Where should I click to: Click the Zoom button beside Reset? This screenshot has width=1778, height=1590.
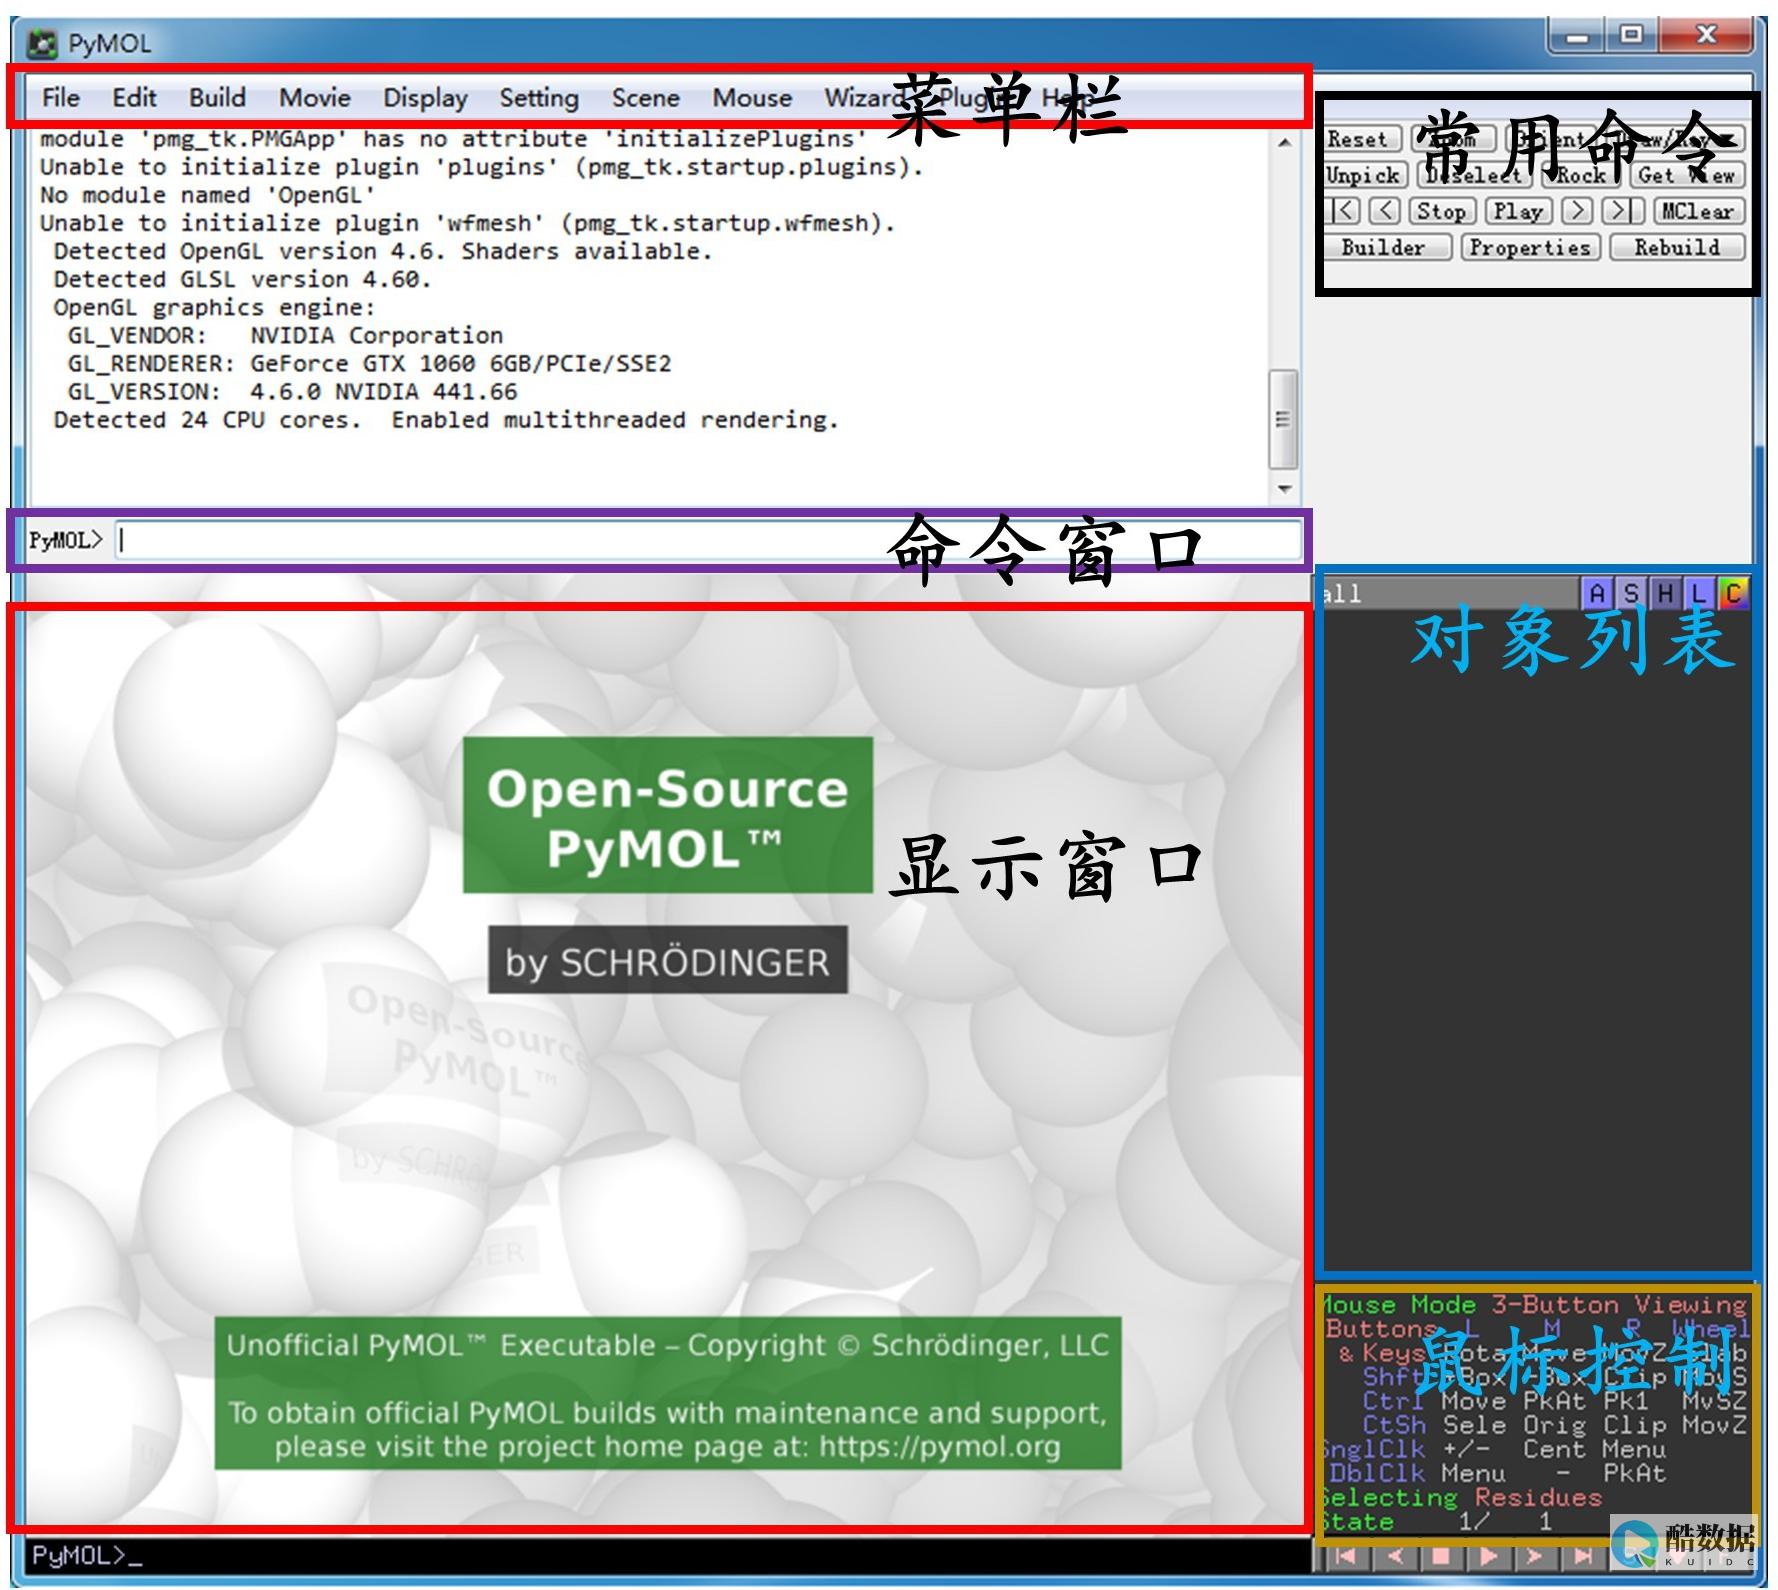(x=1453, y=139)
